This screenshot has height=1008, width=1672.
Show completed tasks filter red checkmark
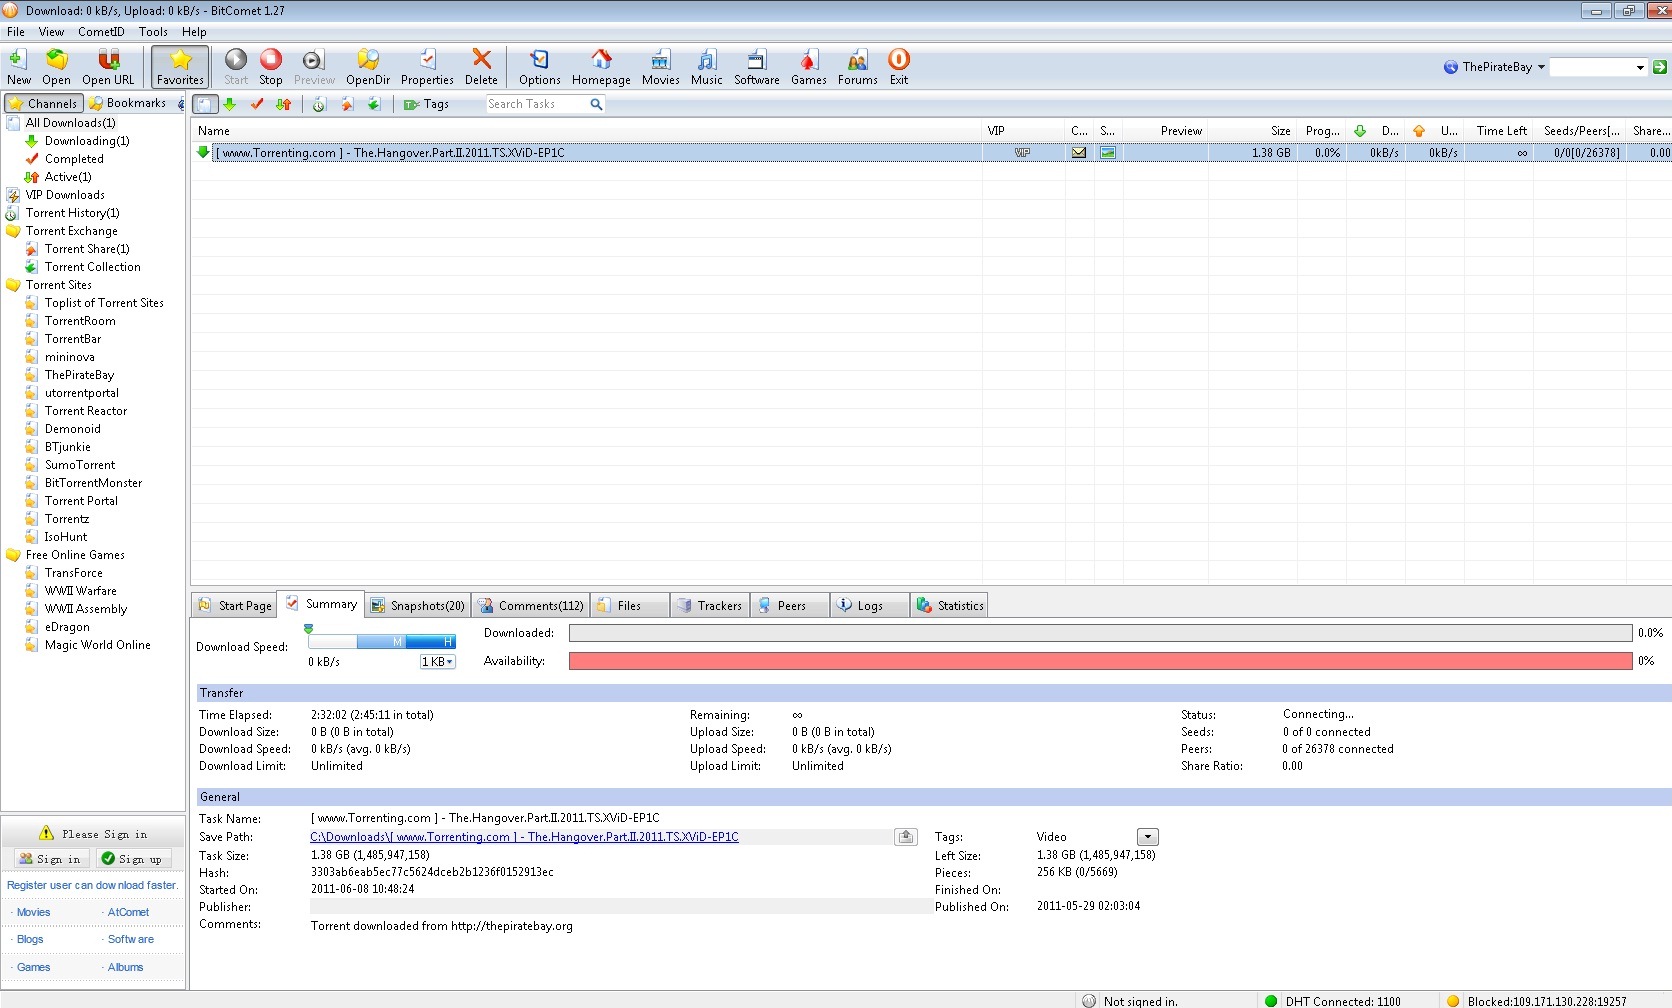257,104
